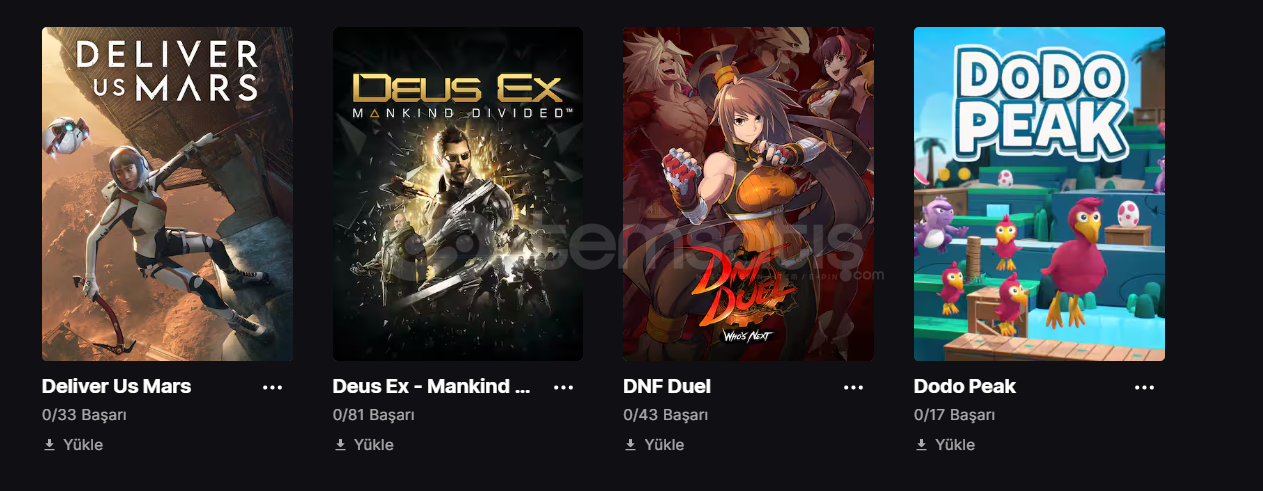Open the DNF Duel cover thumbnail
This screenshot has height=491, width=1263.
(748, 194)
